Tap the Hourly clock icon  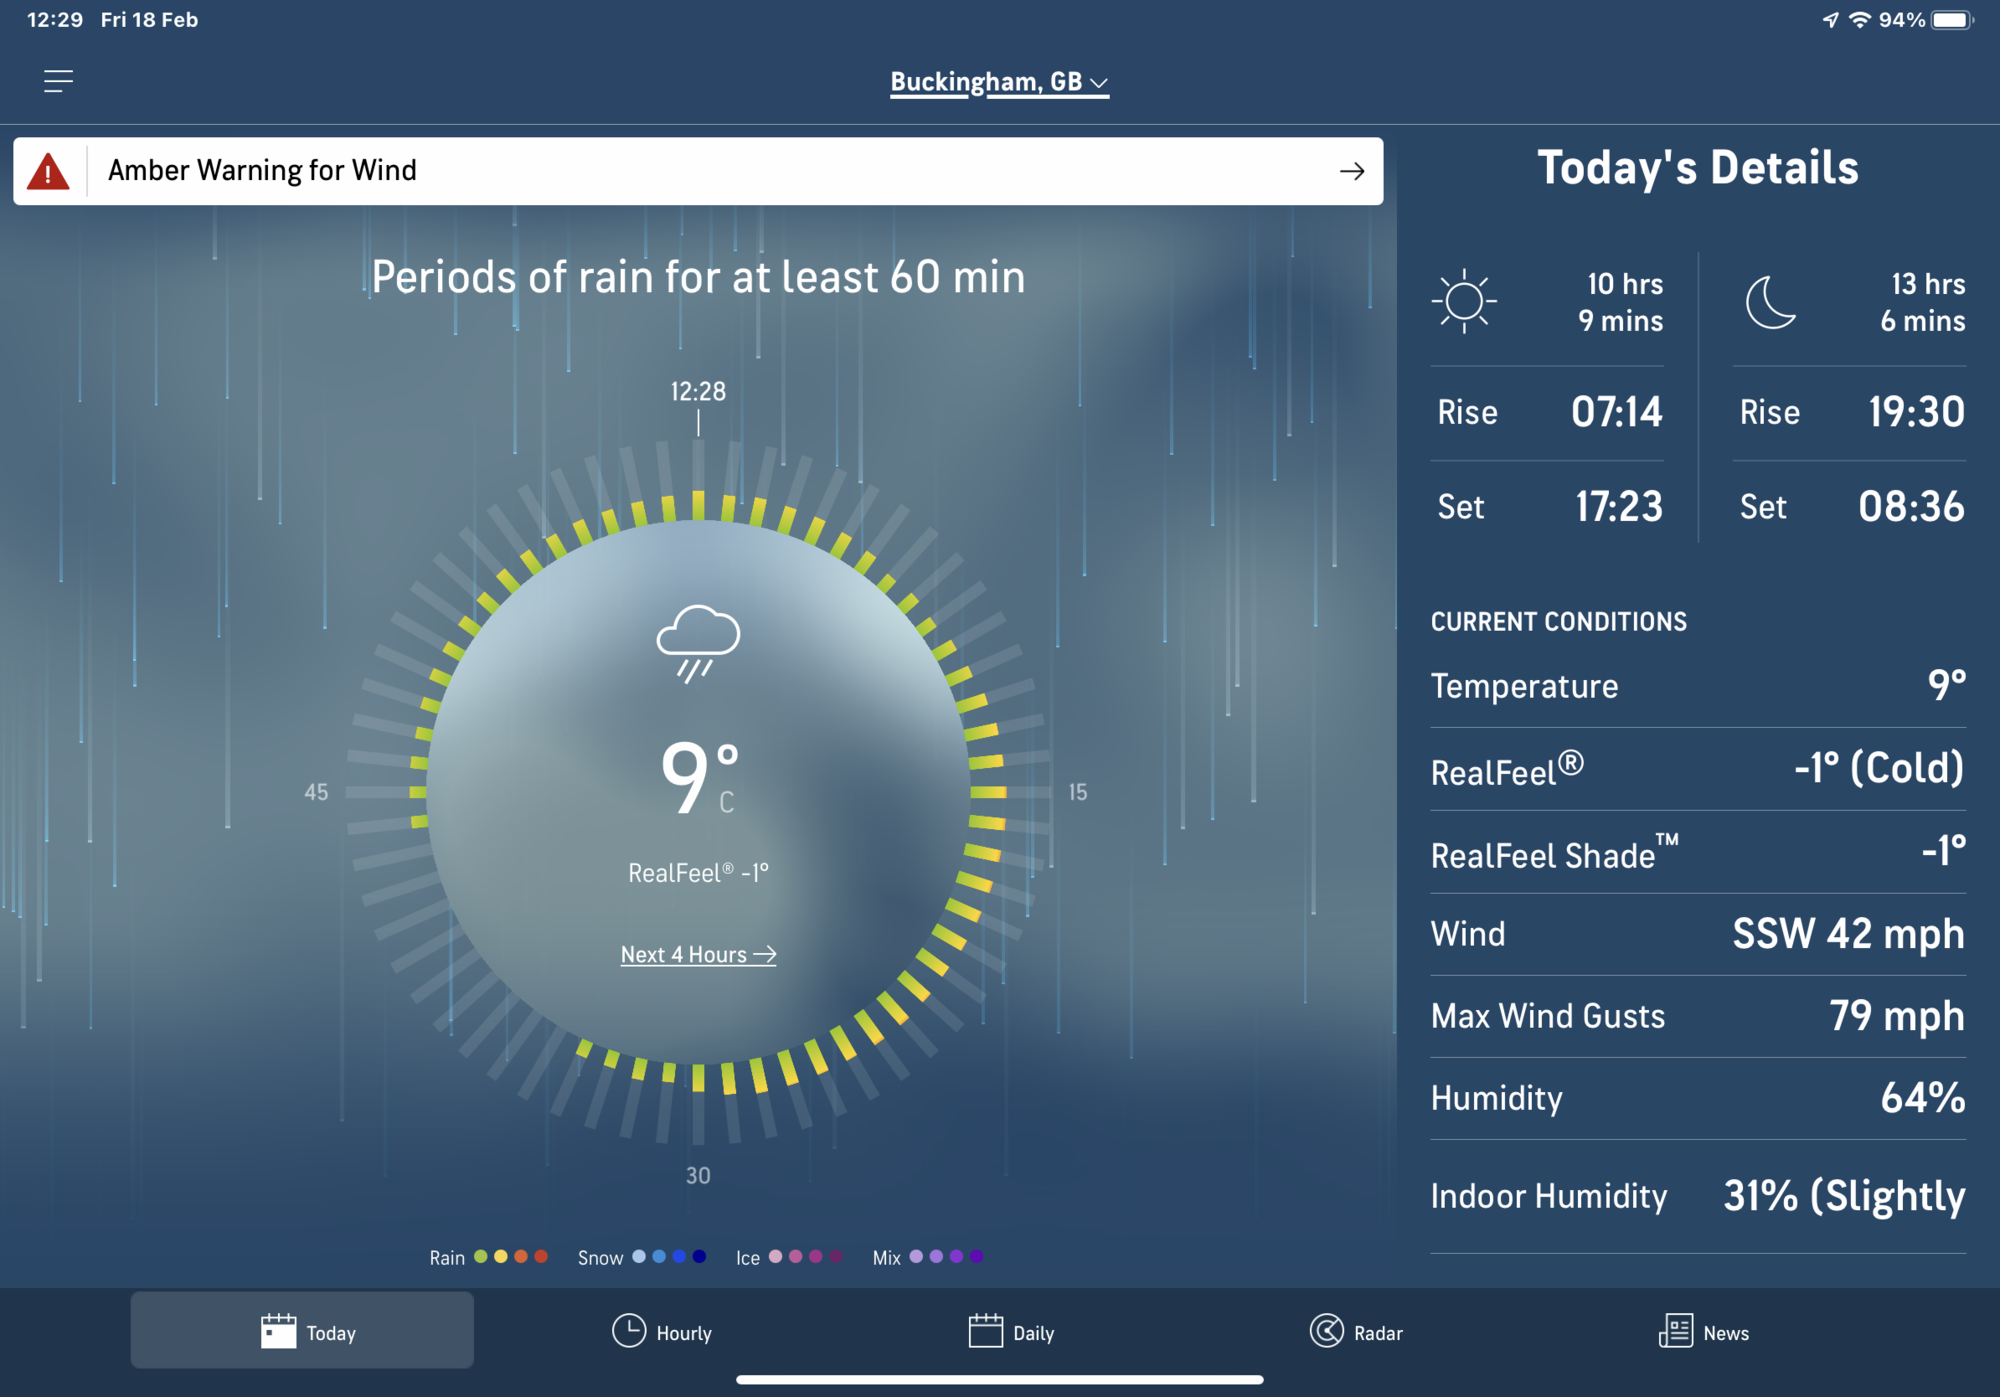coord(629,1331)
